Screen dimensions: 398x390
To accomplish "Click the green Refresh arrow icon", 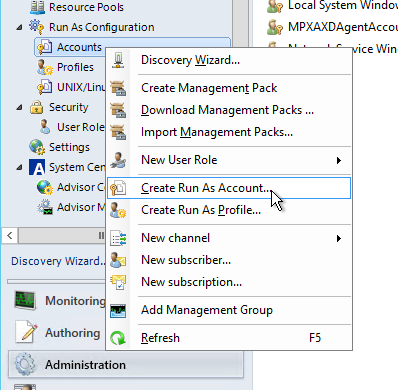I will (118, 338).
